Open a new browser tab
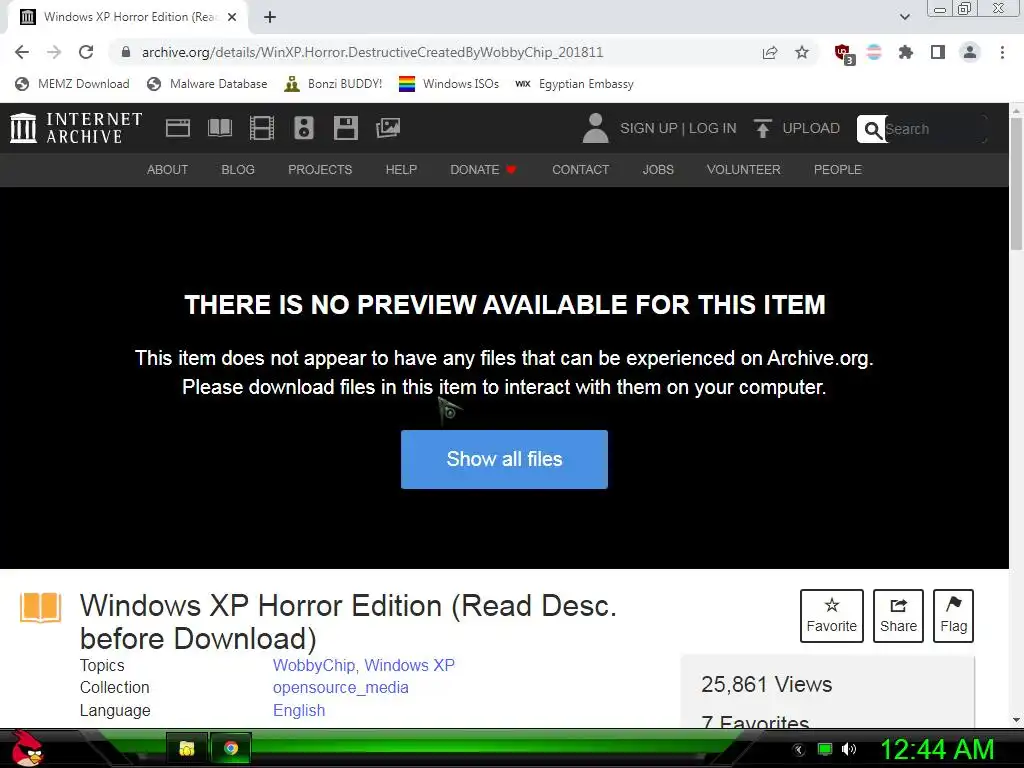The width and height of the screenshot is (1024, 768). click(270, 18)
